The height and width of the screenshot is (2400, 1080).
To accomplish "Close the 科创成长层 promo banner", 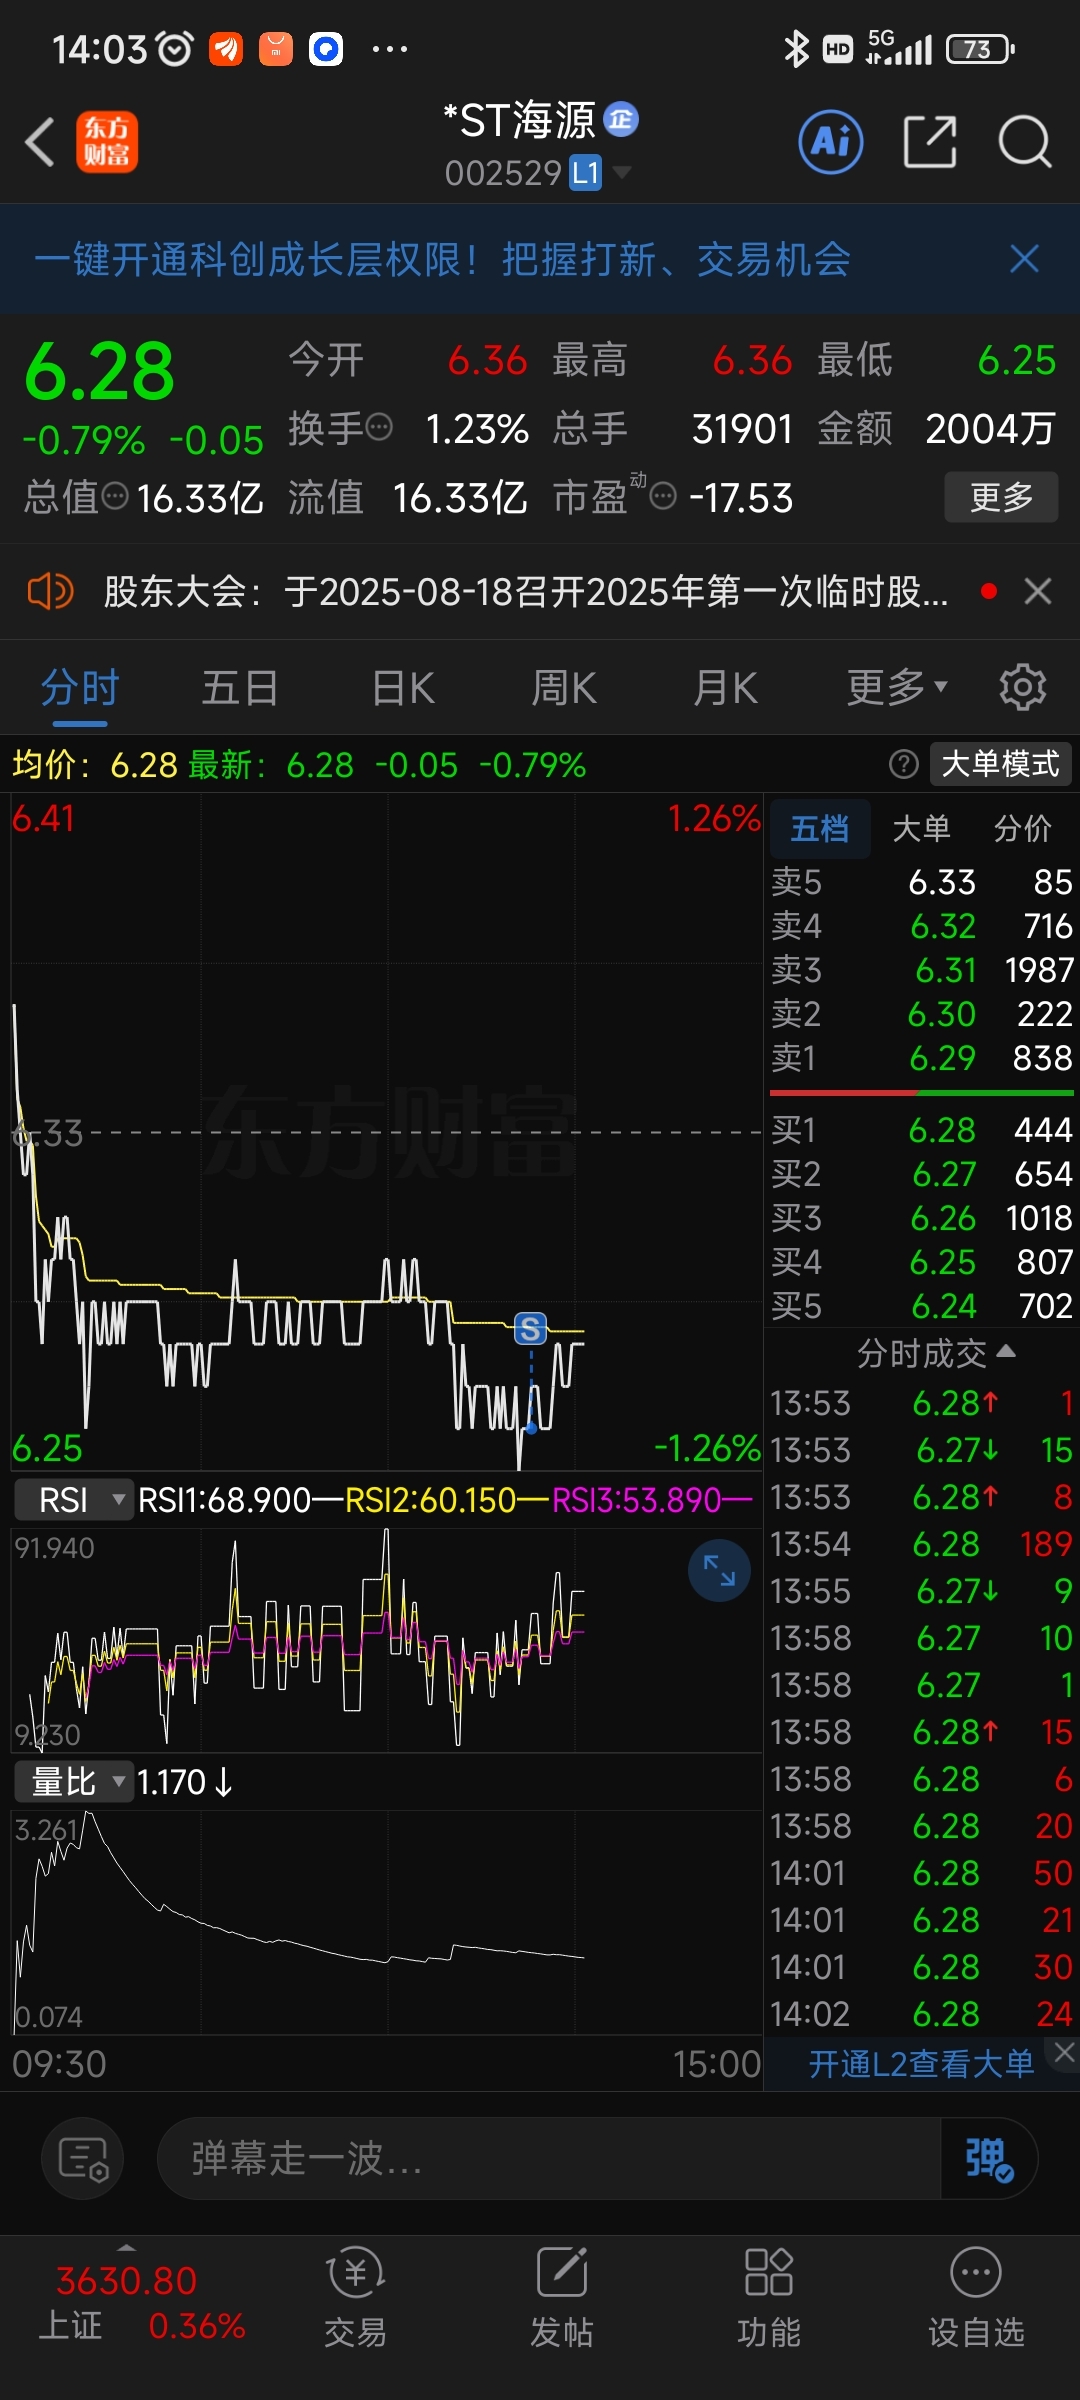I will tap(1024, 259).
